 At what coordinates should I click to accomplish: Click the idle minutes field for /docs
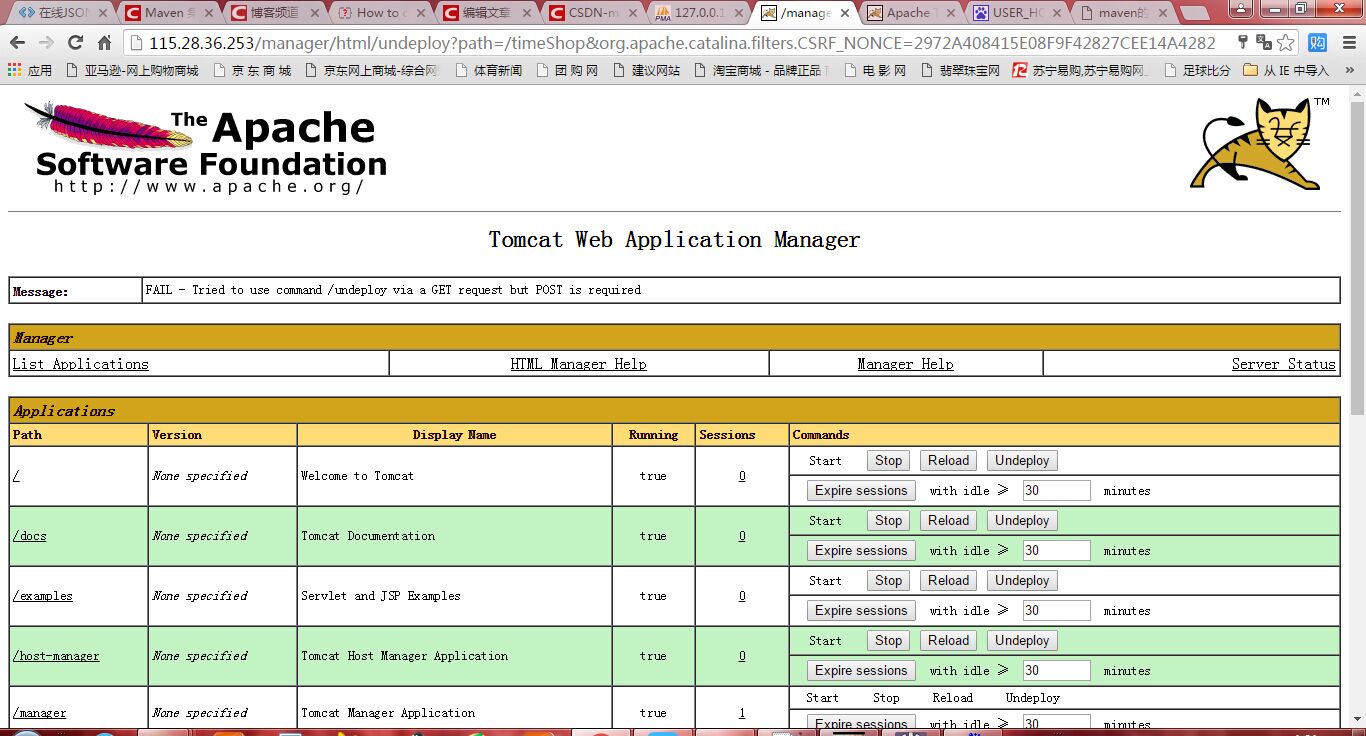1056,551
